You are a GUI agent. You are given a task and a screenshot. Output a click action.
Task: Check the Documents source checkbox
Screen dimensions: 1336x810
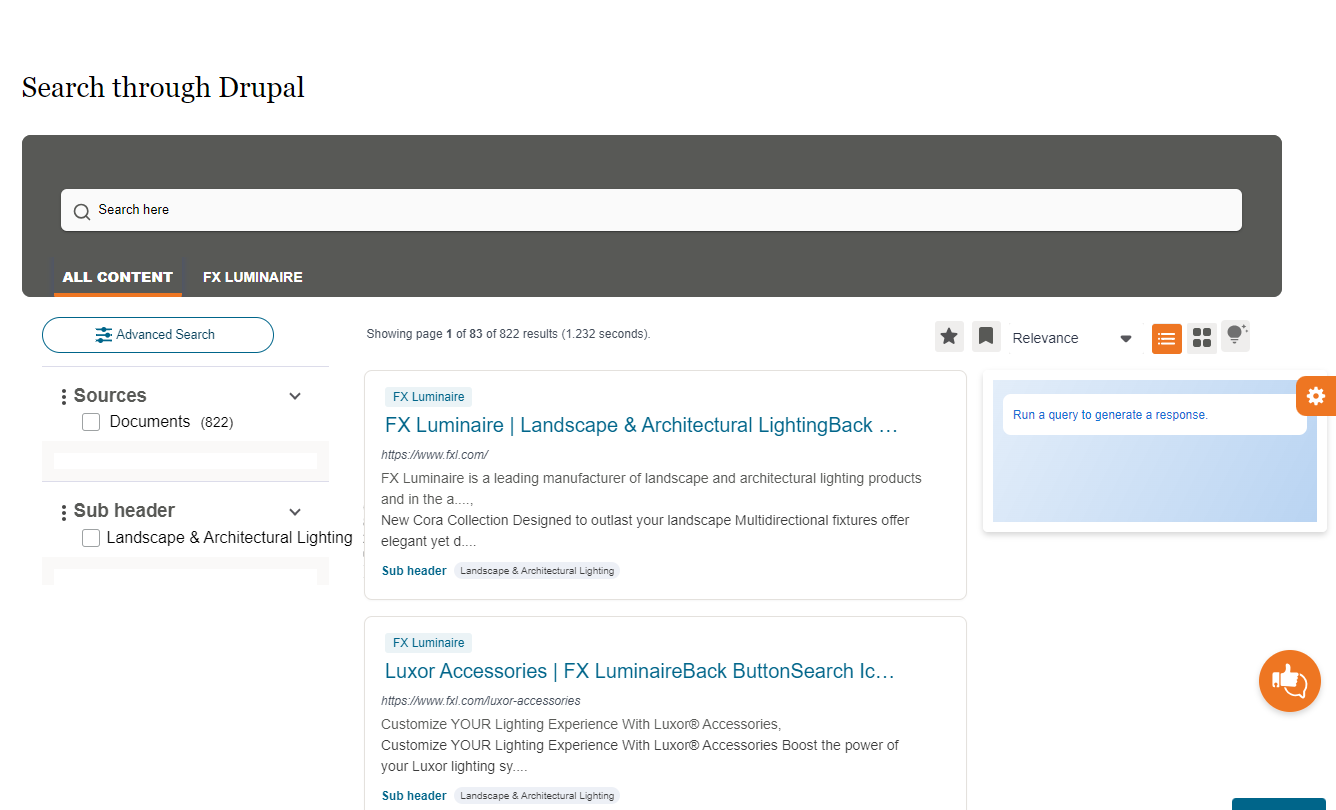(x=91, y=422)
